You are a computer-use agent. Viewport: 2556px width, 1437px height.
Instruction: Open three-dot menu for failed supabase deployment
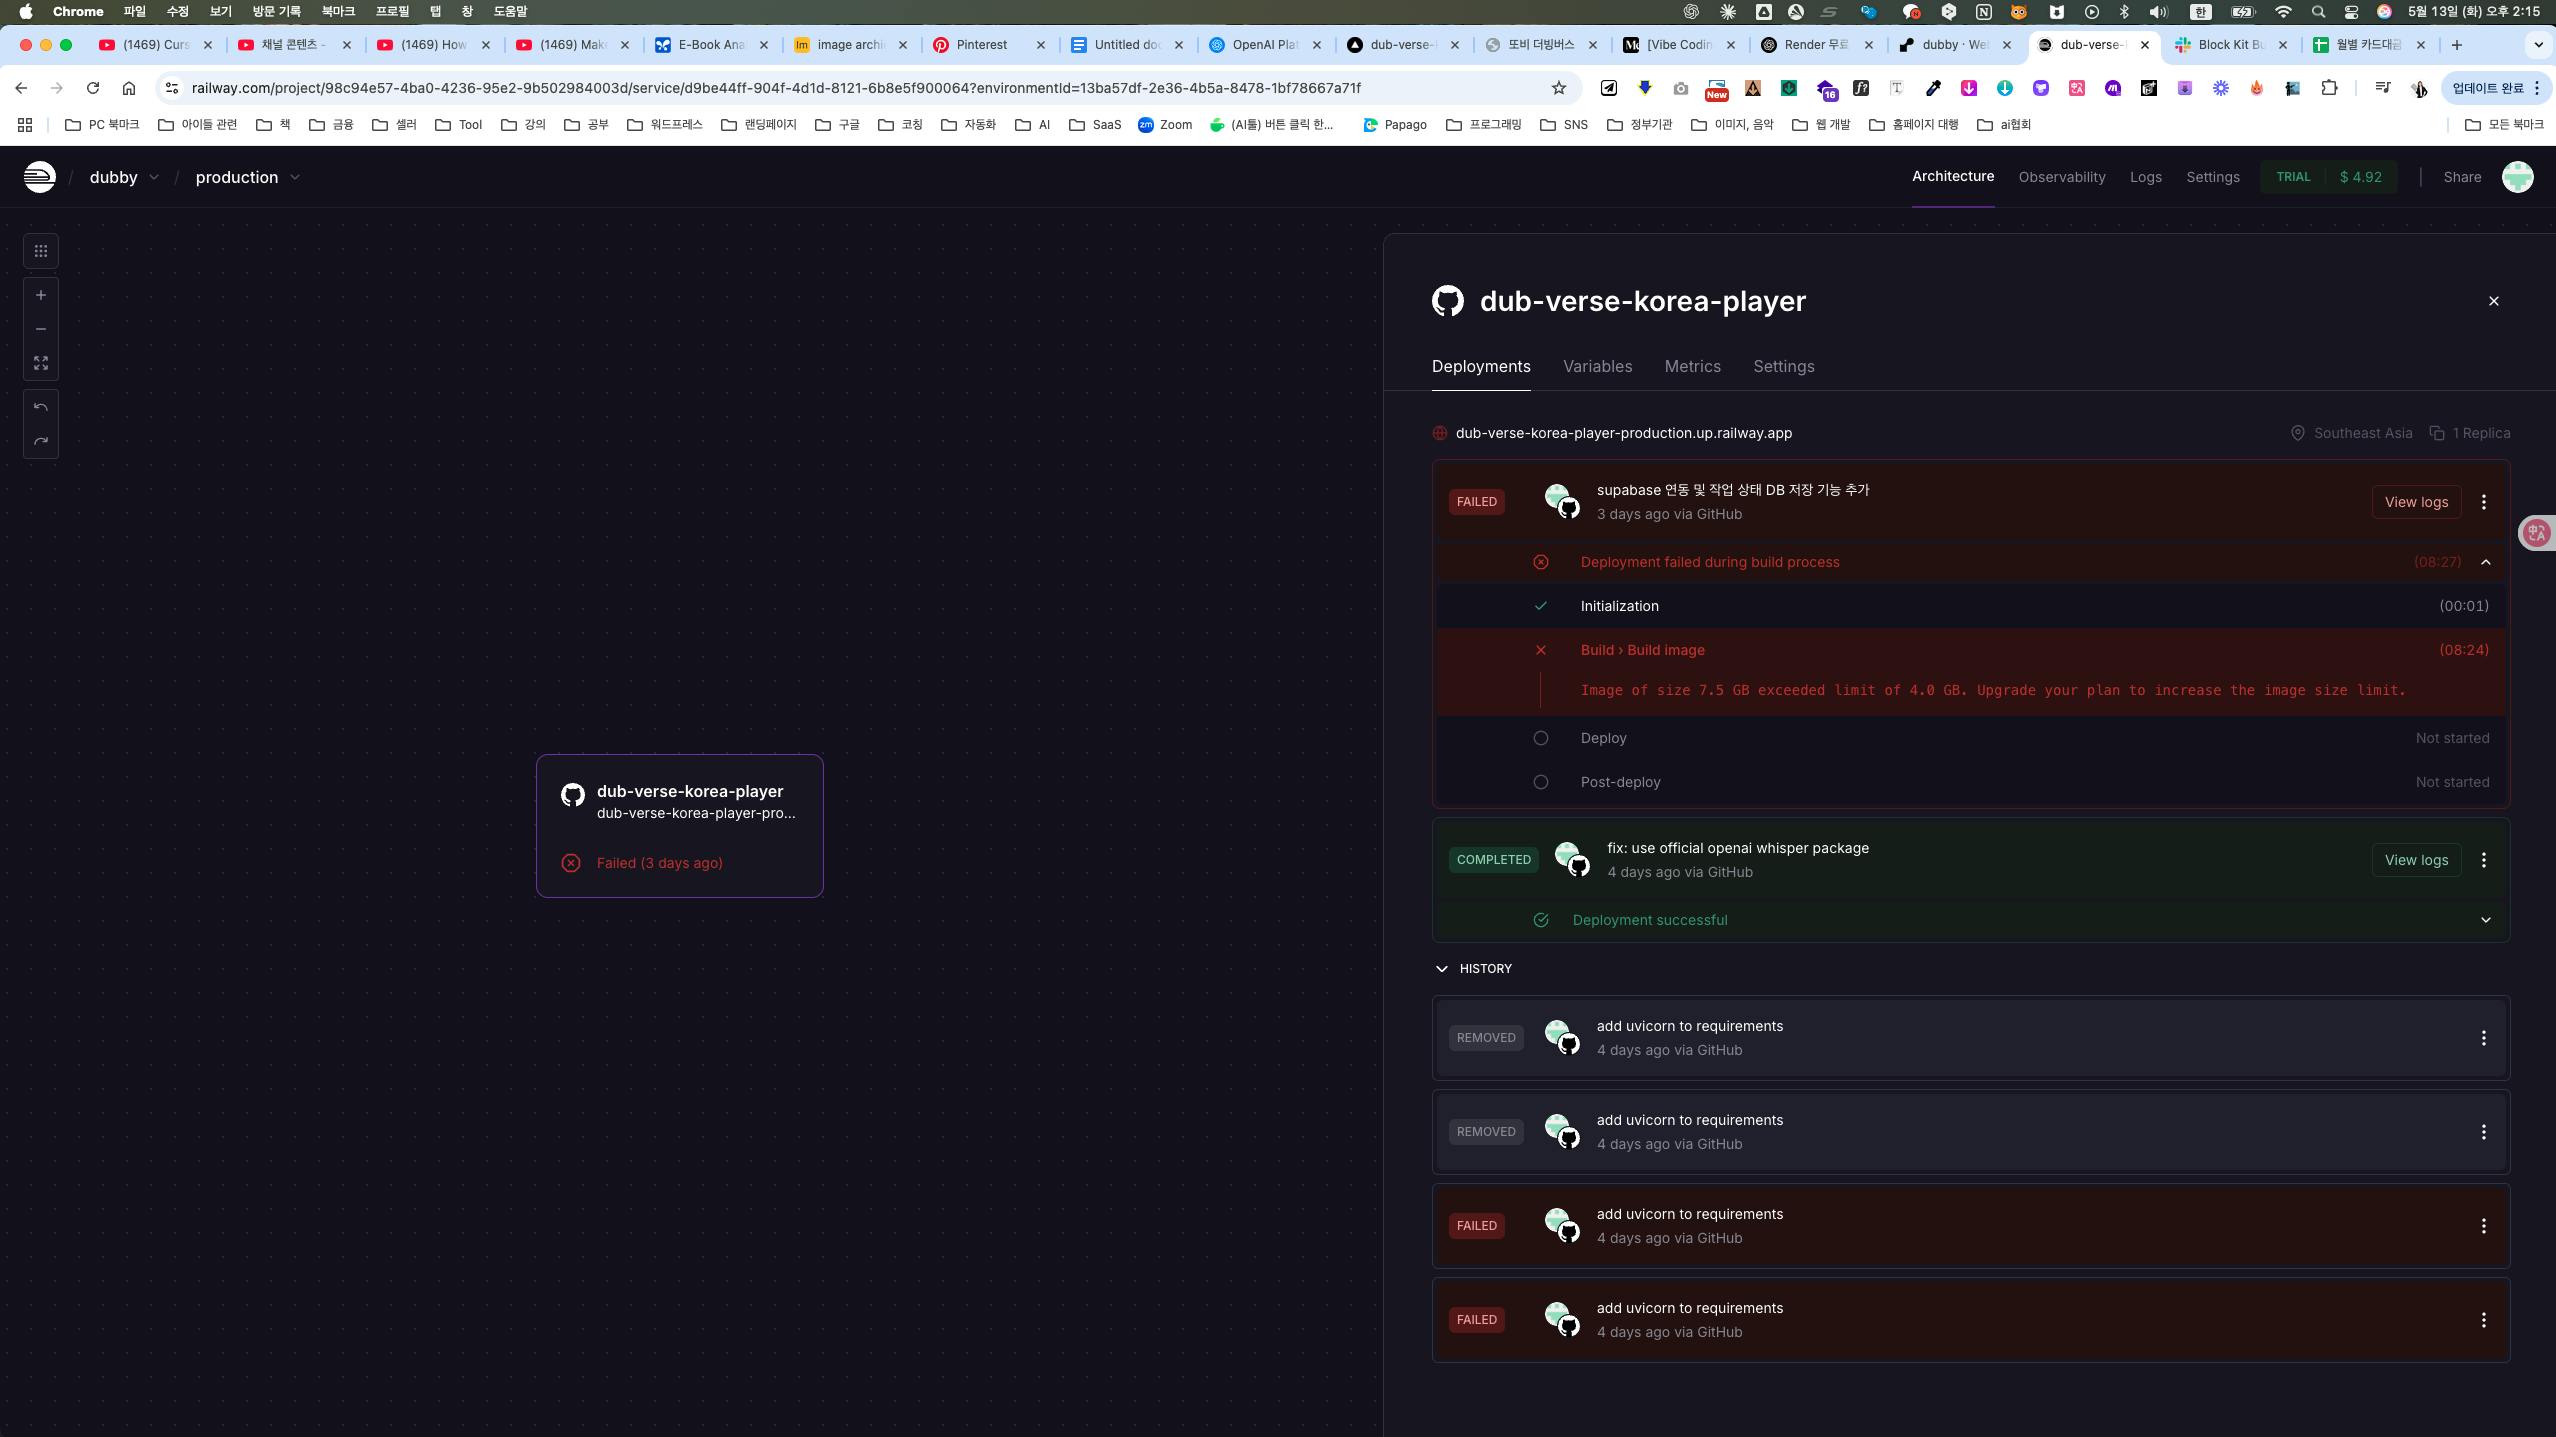pos(2483,502)
